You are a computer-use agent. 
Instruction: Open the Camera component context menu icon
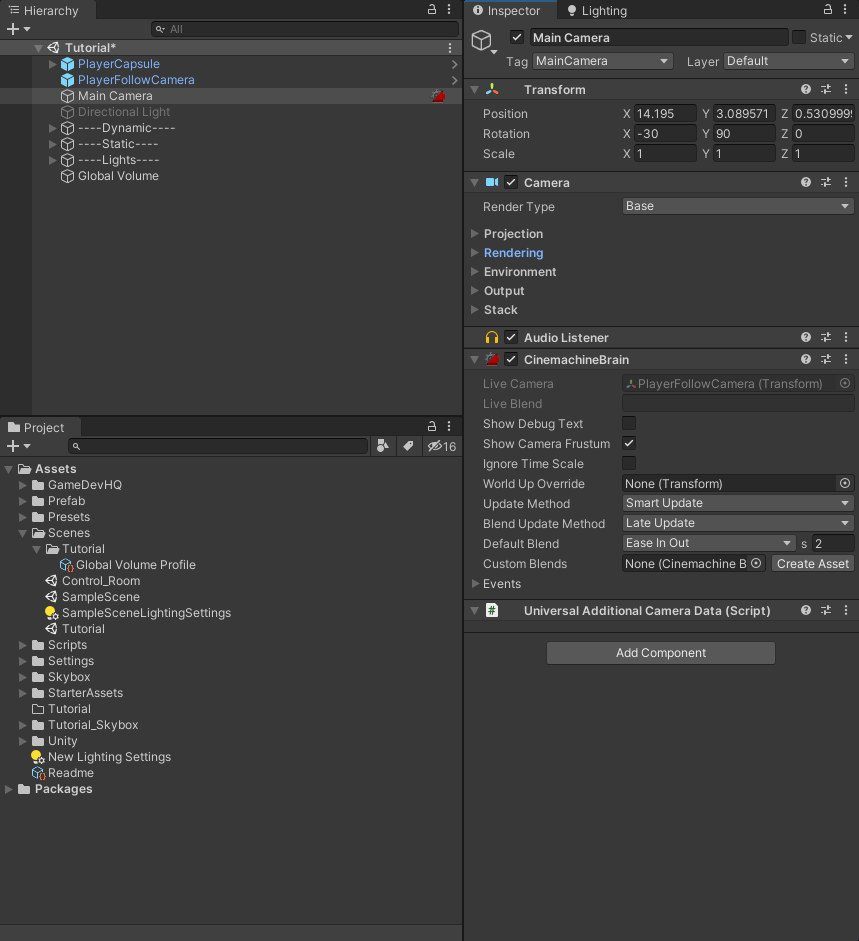pyautogui.click(x=846, y=182)
